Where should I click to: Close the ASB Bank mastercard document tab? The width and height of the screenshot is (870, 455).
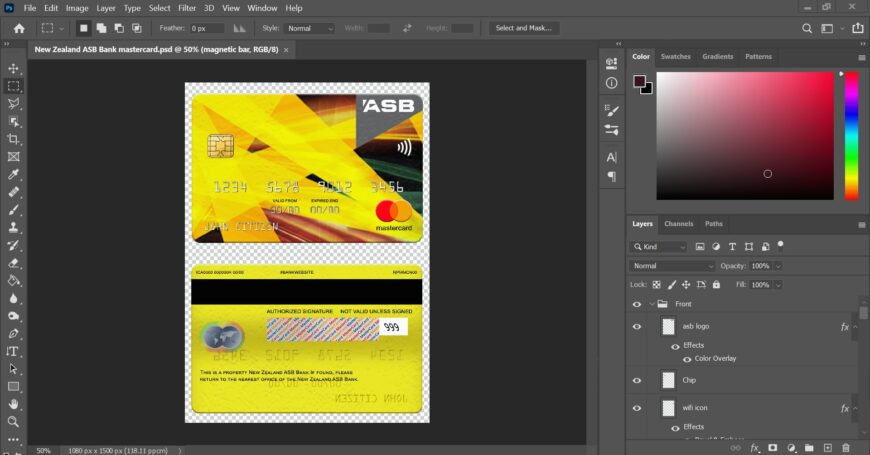coord(286,50)
